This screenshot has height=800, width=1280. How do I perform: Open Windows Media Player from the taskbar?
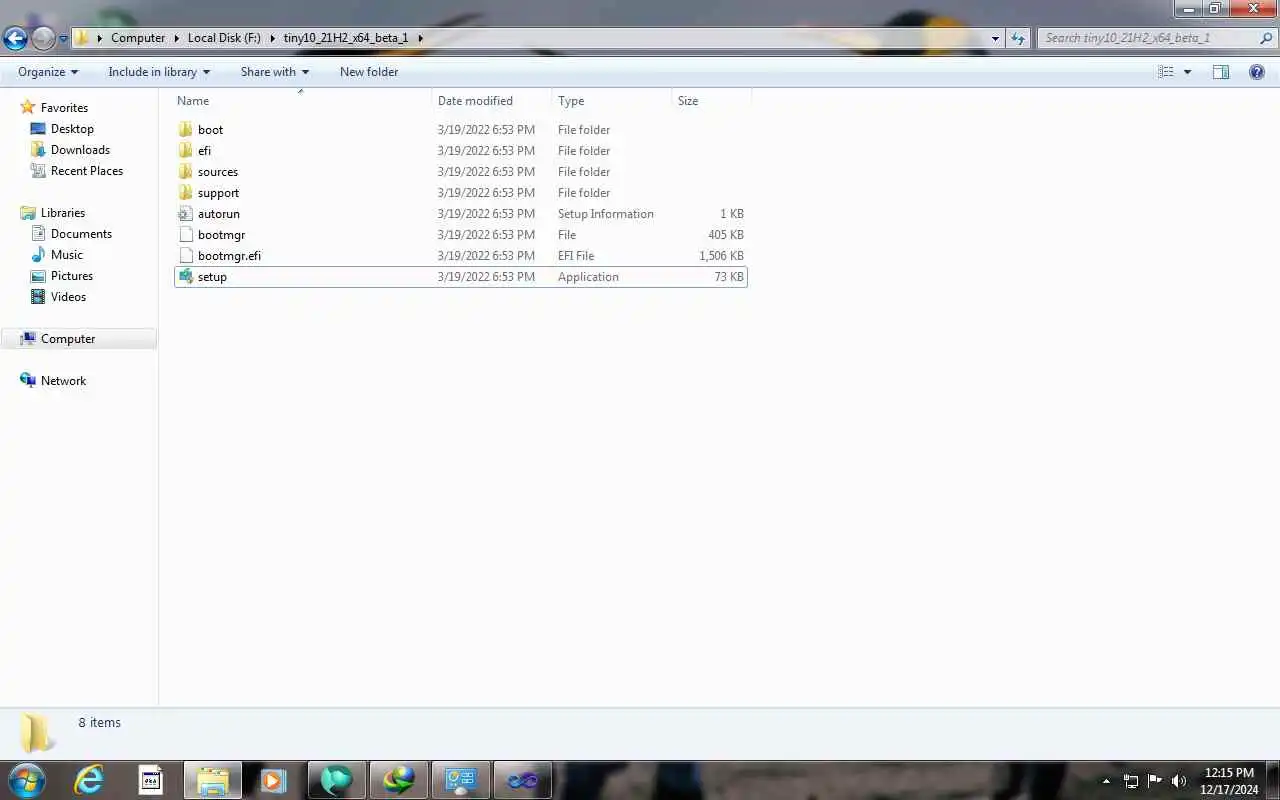tap(273, 780)
